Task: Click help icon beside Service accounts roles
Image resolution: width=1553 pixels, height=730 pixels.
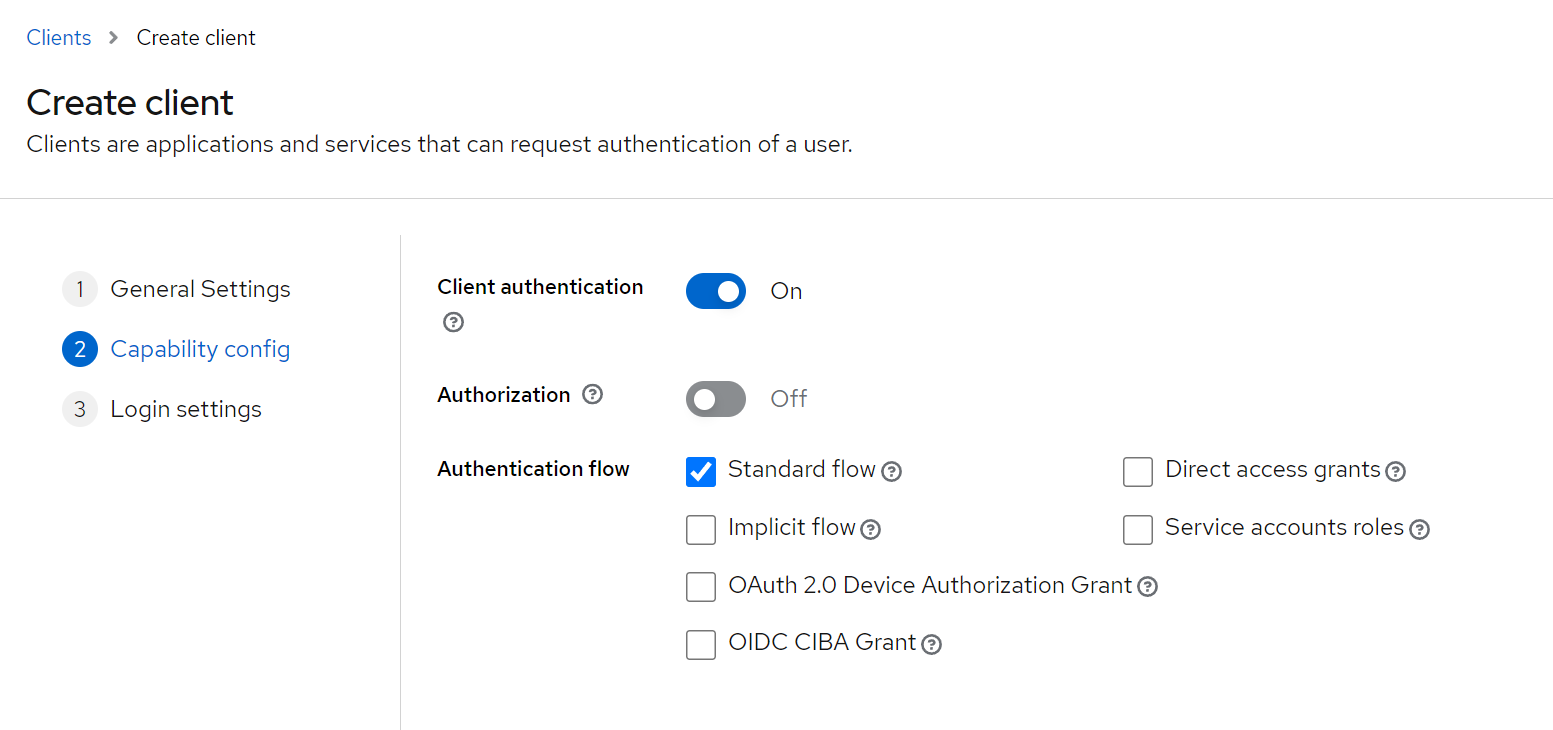Action: [x=1419, y=529]
